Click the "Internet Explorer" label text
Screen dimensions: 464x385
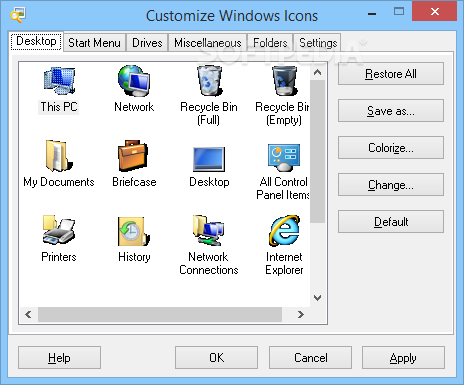[x=284, y=263]
